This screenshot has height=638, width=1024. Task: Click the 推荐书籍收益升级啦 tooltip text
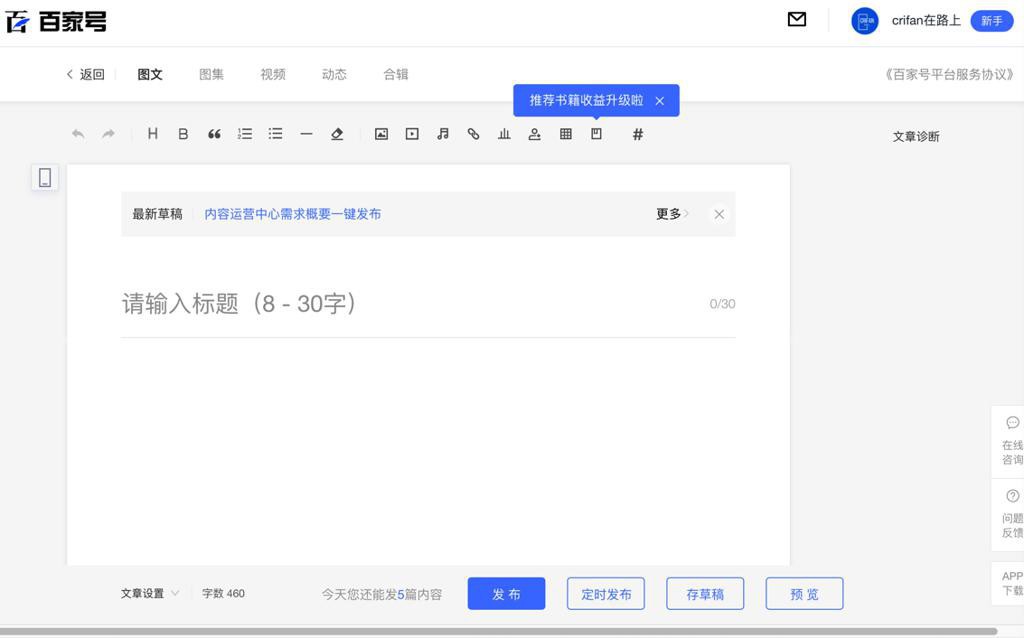tap(586, 101)
